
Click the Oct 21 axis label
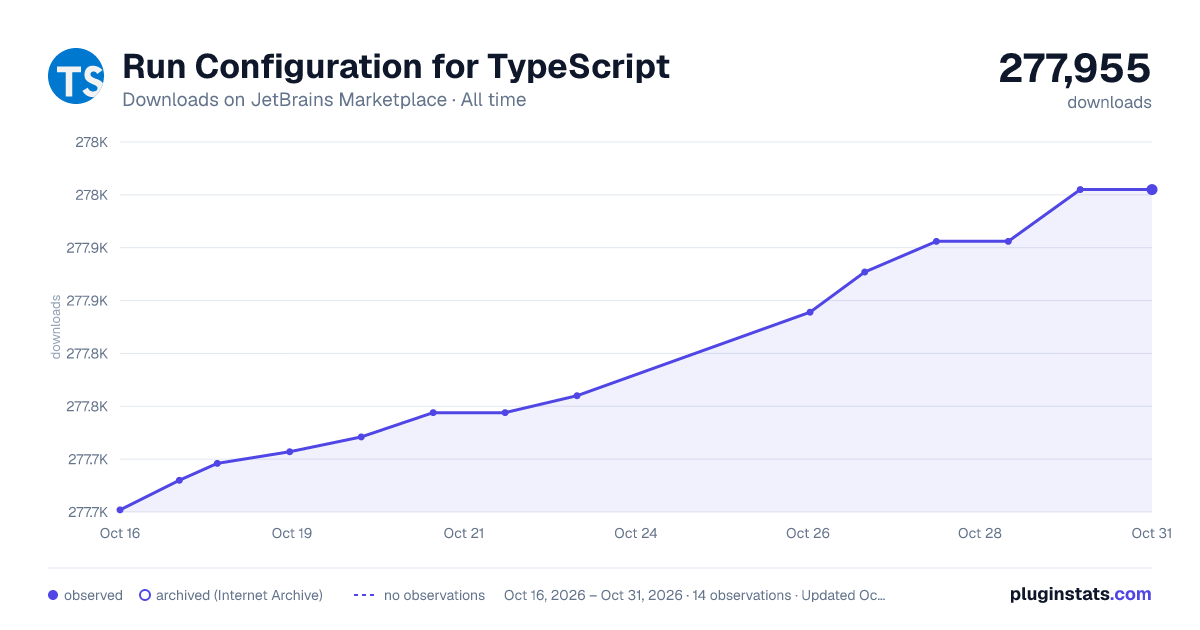pos(464,533)
